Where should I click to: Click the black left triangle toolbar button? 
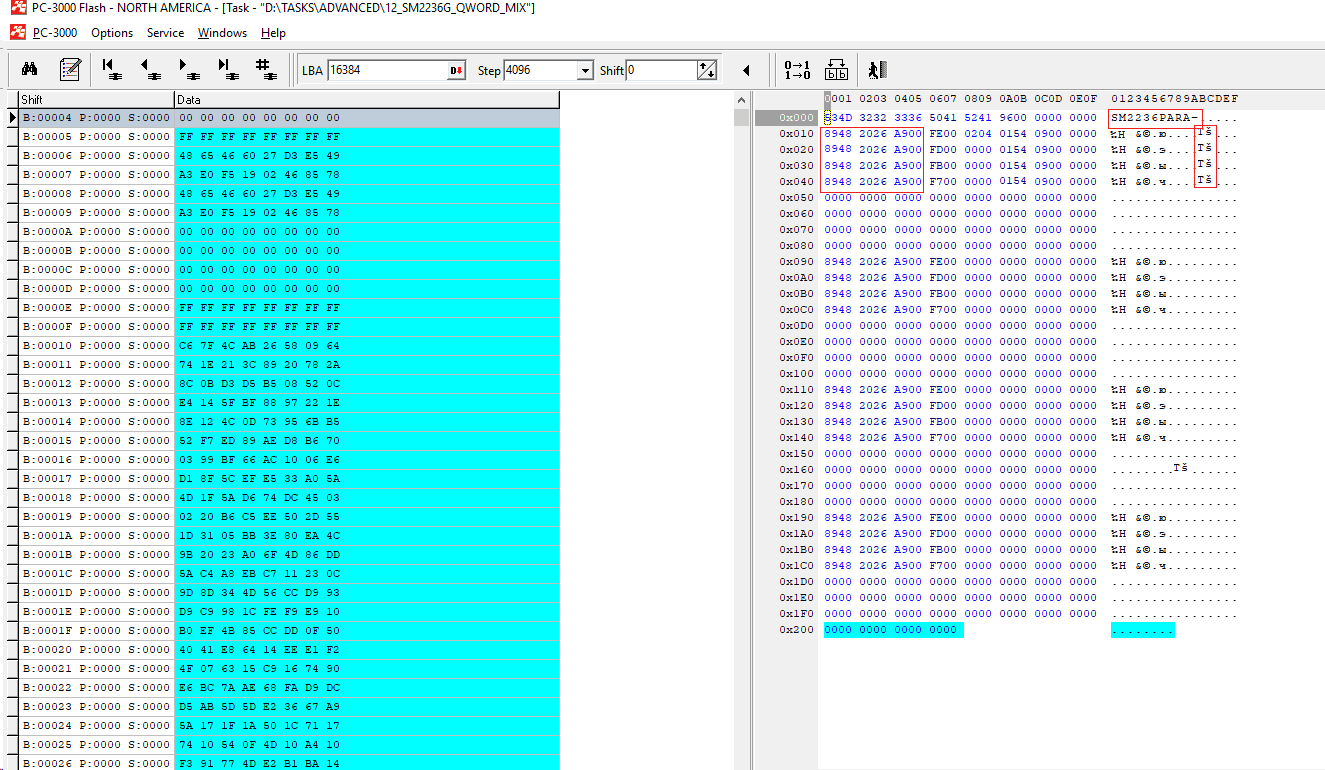[x=746, y=70]
